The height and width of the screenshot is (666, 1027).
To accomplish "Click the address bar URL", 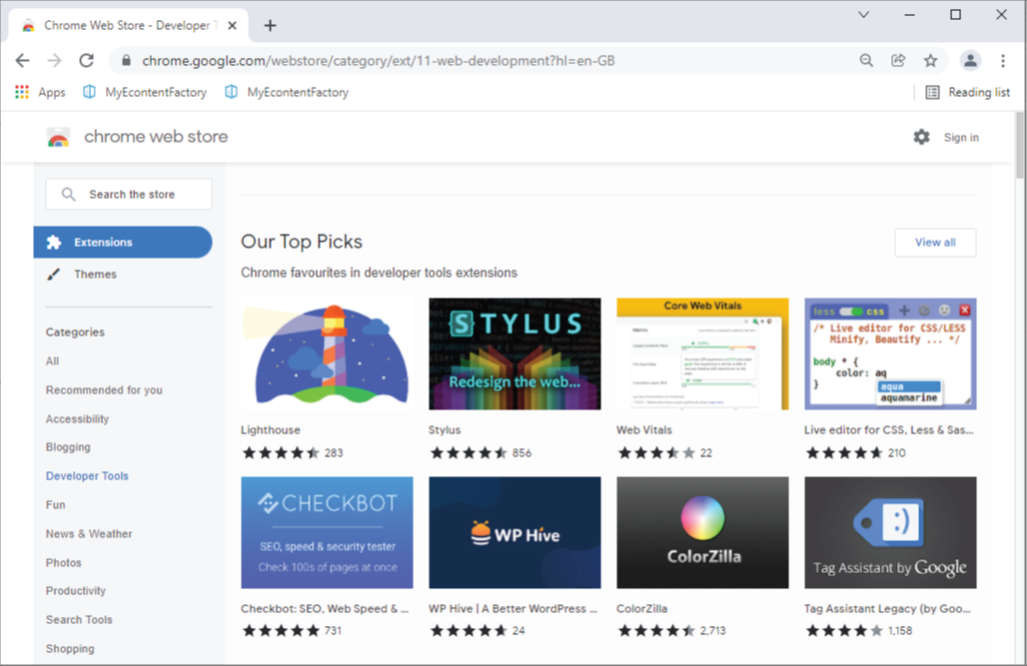I will click(x=378, y=61).
